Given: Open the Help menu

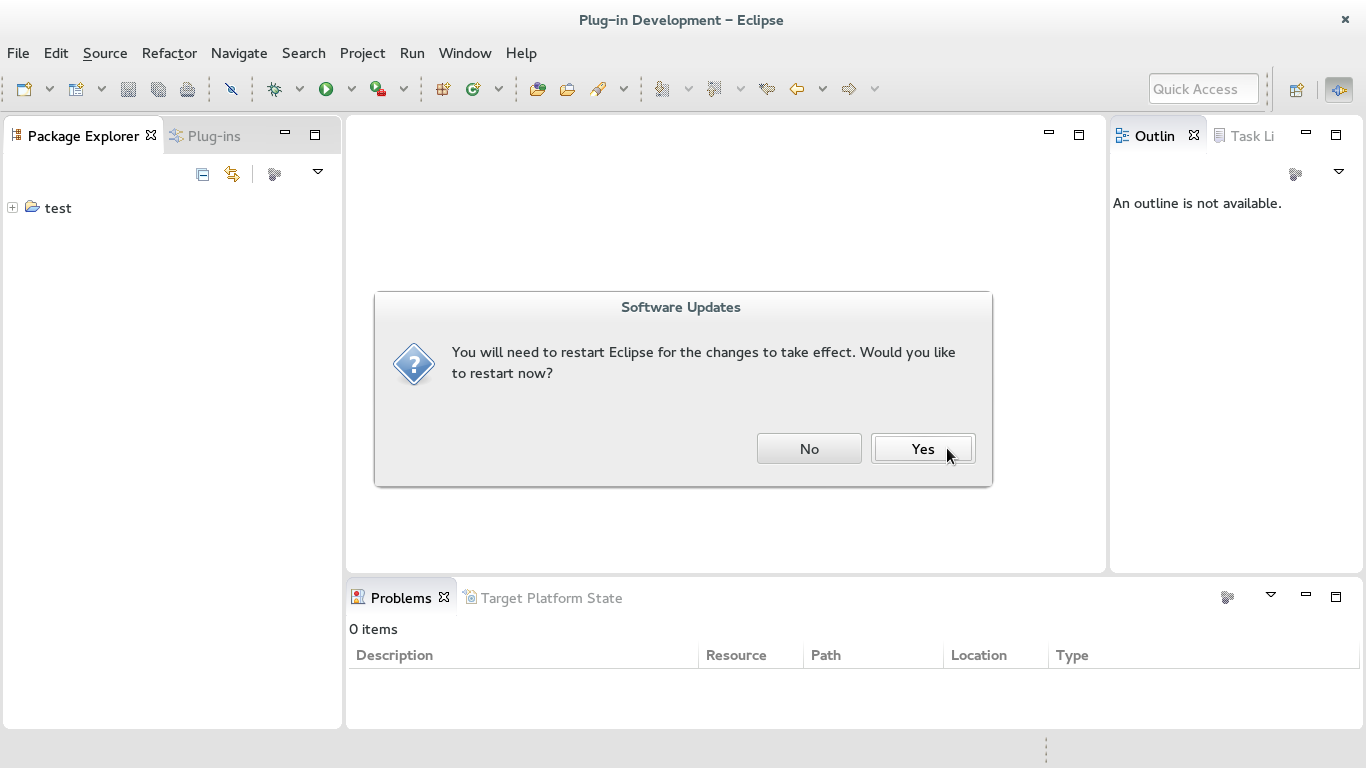Looking at the screenshot, I should (521, 53).
